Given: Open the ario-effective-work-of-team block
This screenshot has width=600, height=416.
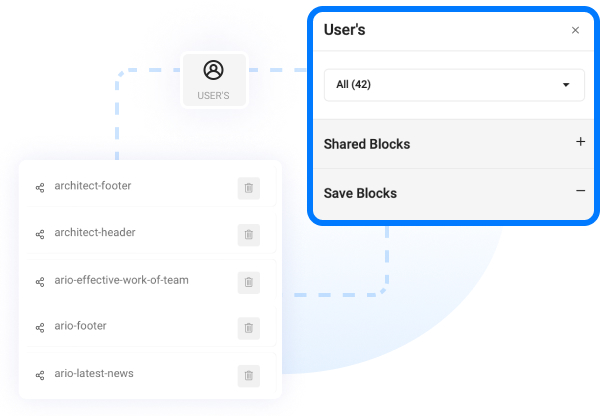Looking at the screenshot, I should [x=121, y=280].
